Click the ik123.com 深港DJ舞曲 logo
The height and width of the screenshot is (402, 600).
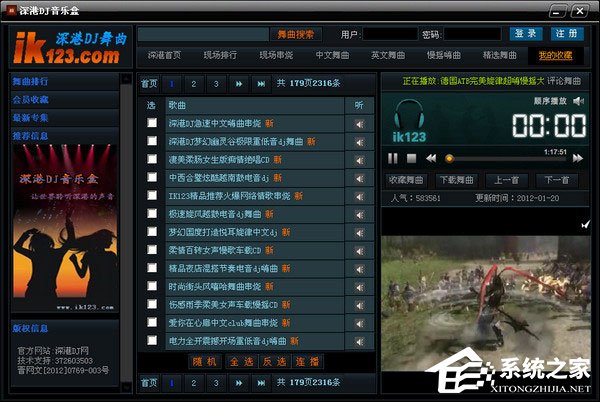pyautogui.click(x=70, y=47)
